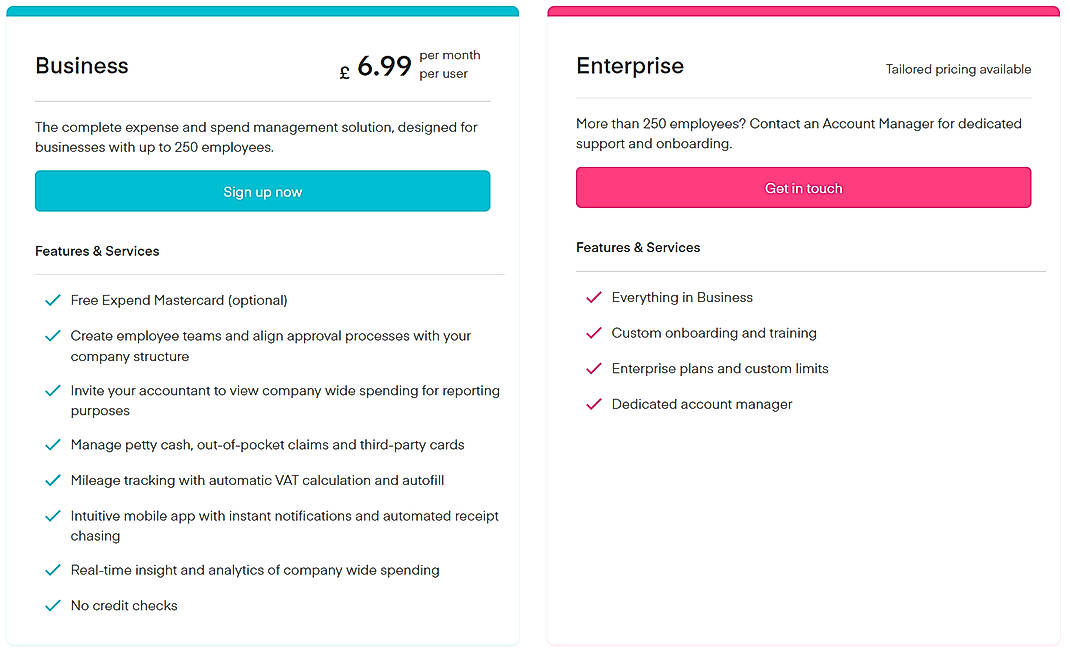Click the checkmark next to Invite your accountant feature

(x=52, y=391)
